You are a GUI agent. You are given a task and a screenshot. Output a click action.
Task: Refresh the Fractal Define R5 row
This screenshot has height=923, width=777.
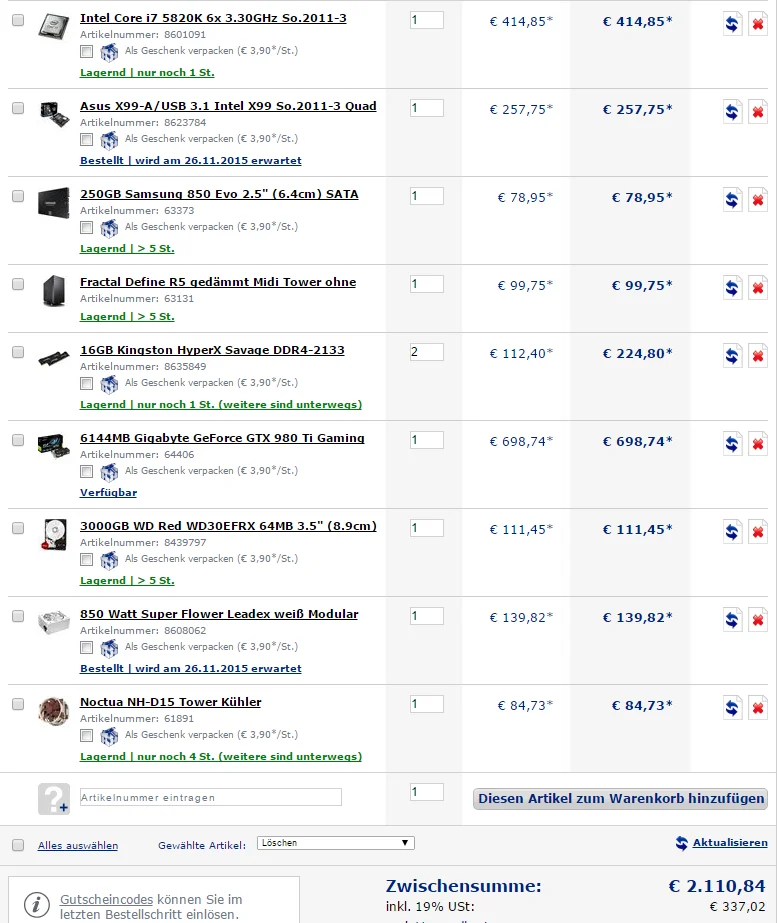coord(732,288)
